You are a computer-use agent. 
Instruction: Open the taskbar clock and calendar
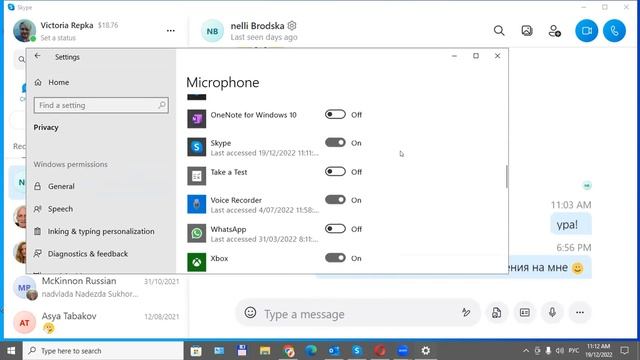point(598,351)
